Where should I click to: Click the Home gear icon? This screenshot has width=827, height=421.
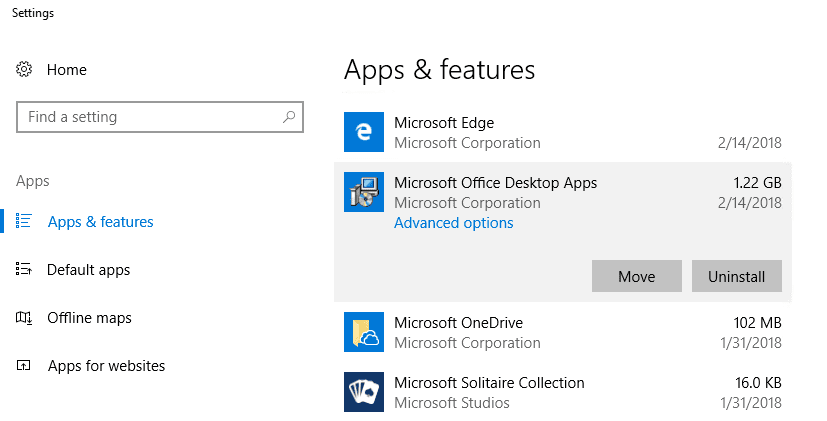pos(24,69)
